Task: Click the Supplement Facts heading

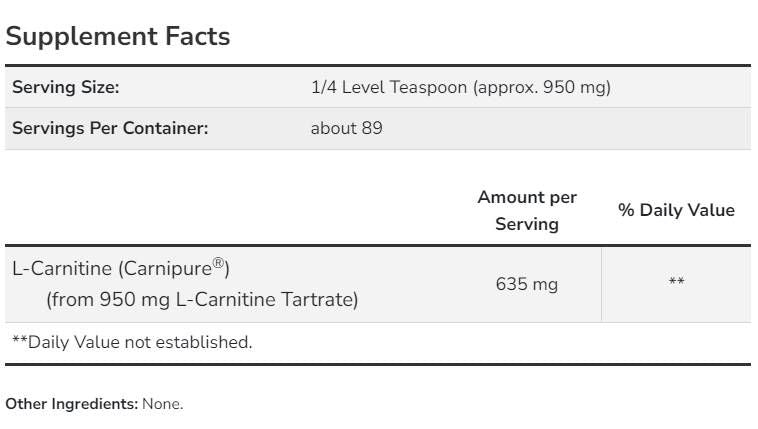Action: (118, 36)
